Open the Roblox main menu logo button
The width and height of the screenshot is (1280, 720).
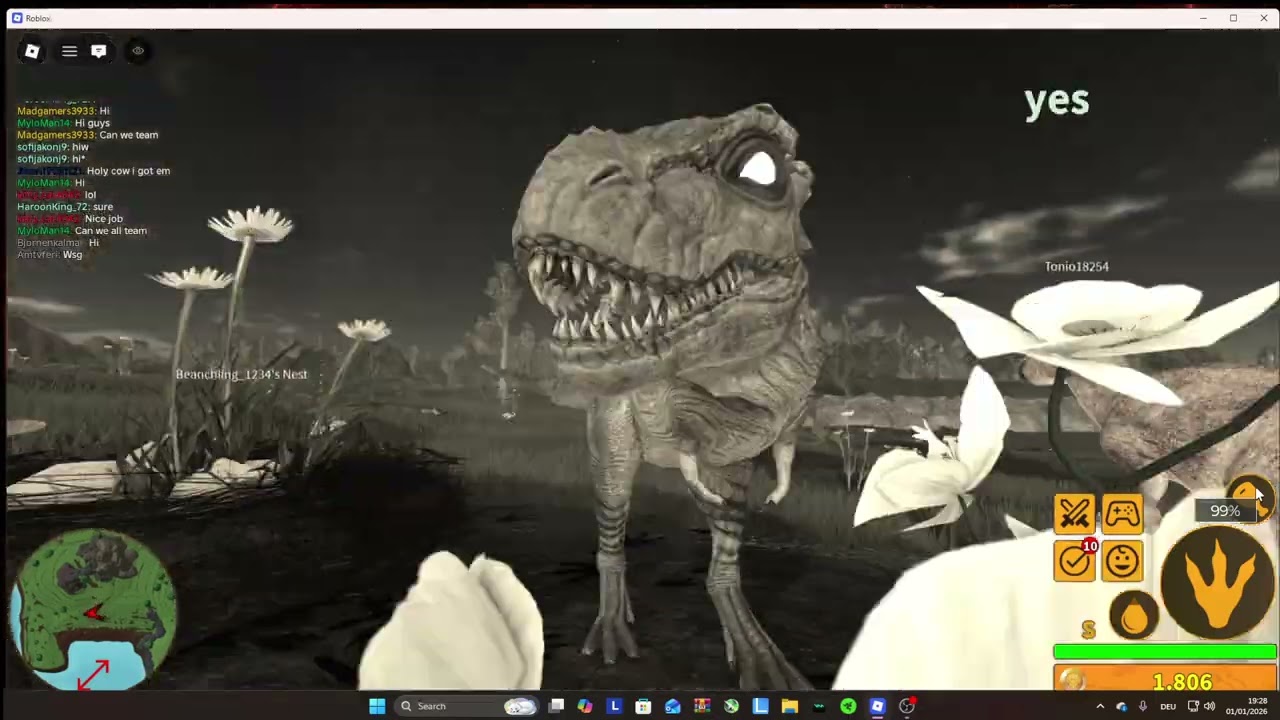32,51
